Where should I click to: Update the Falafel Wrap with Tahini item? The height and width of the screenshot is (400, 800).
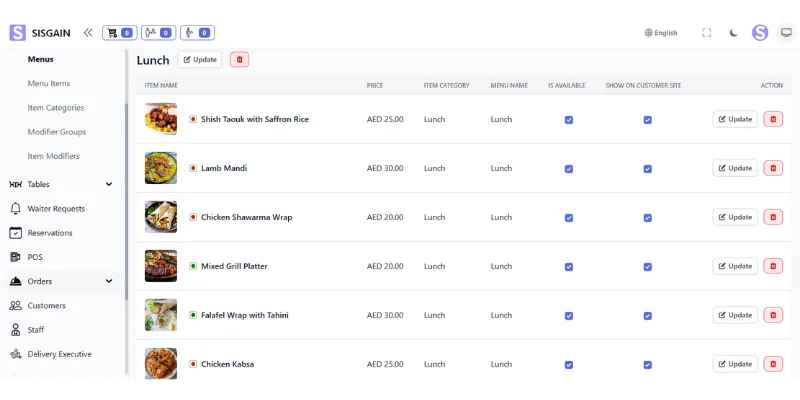click(735, 315)
